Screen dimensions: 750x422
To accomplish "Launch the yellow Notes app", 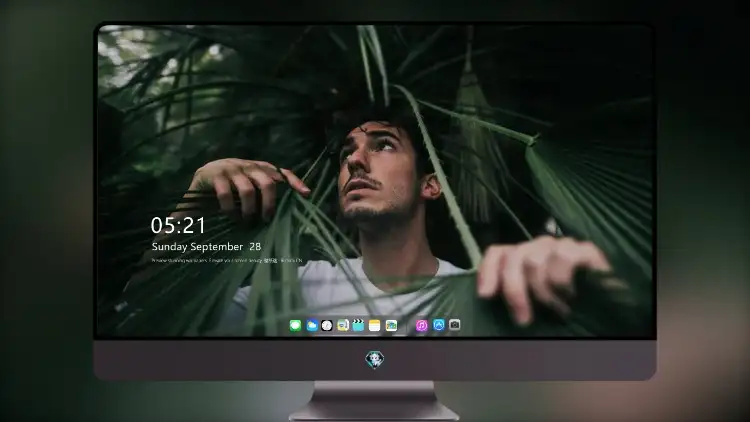I will pyautogui.click(x=375, y=326).
